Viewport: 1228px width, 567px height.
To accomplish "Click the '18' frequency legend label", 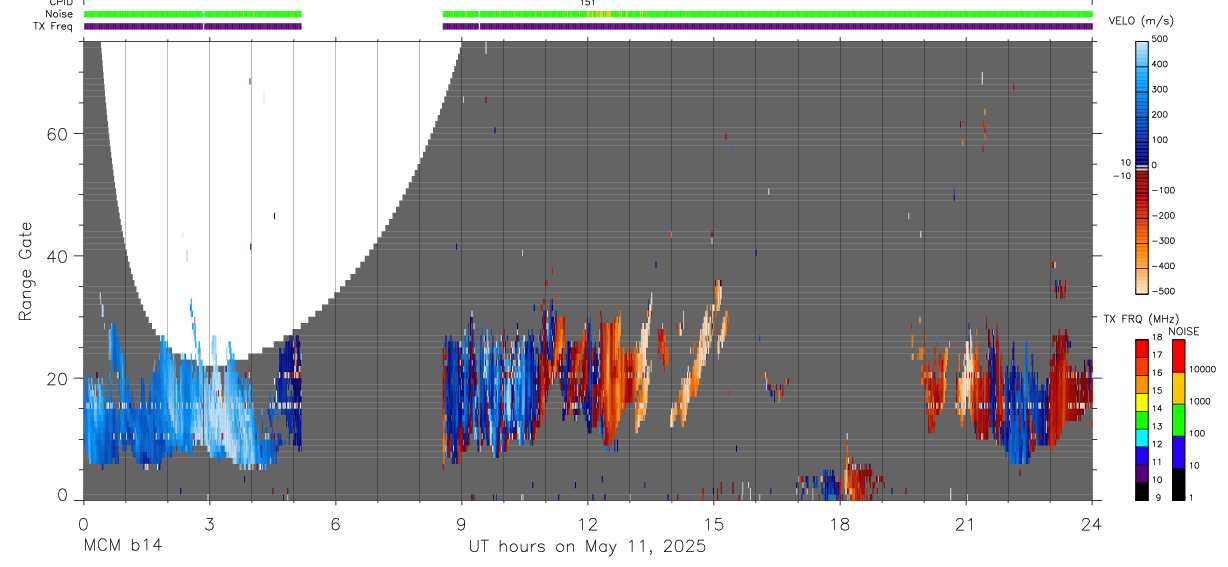I will pos(1157,338).
